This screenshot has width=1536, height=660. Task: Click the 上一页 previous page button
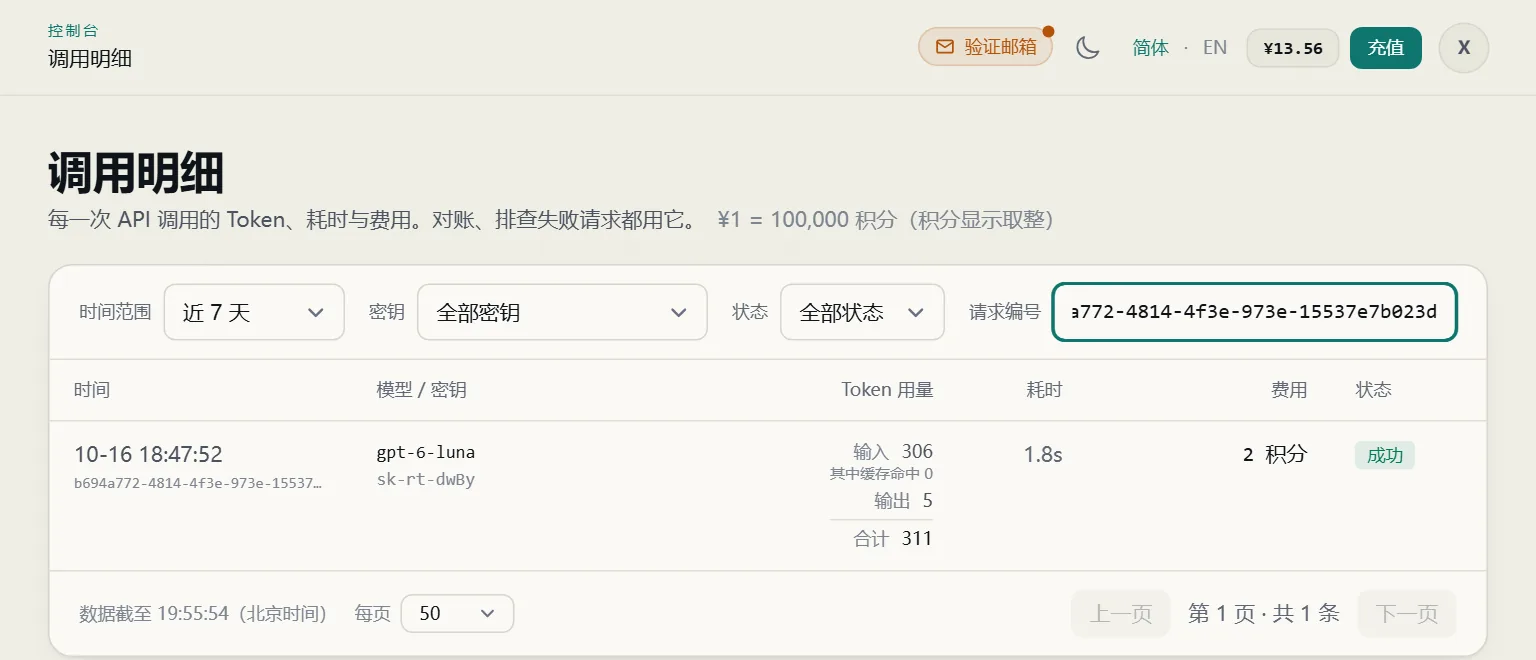tap(1120, 613)
